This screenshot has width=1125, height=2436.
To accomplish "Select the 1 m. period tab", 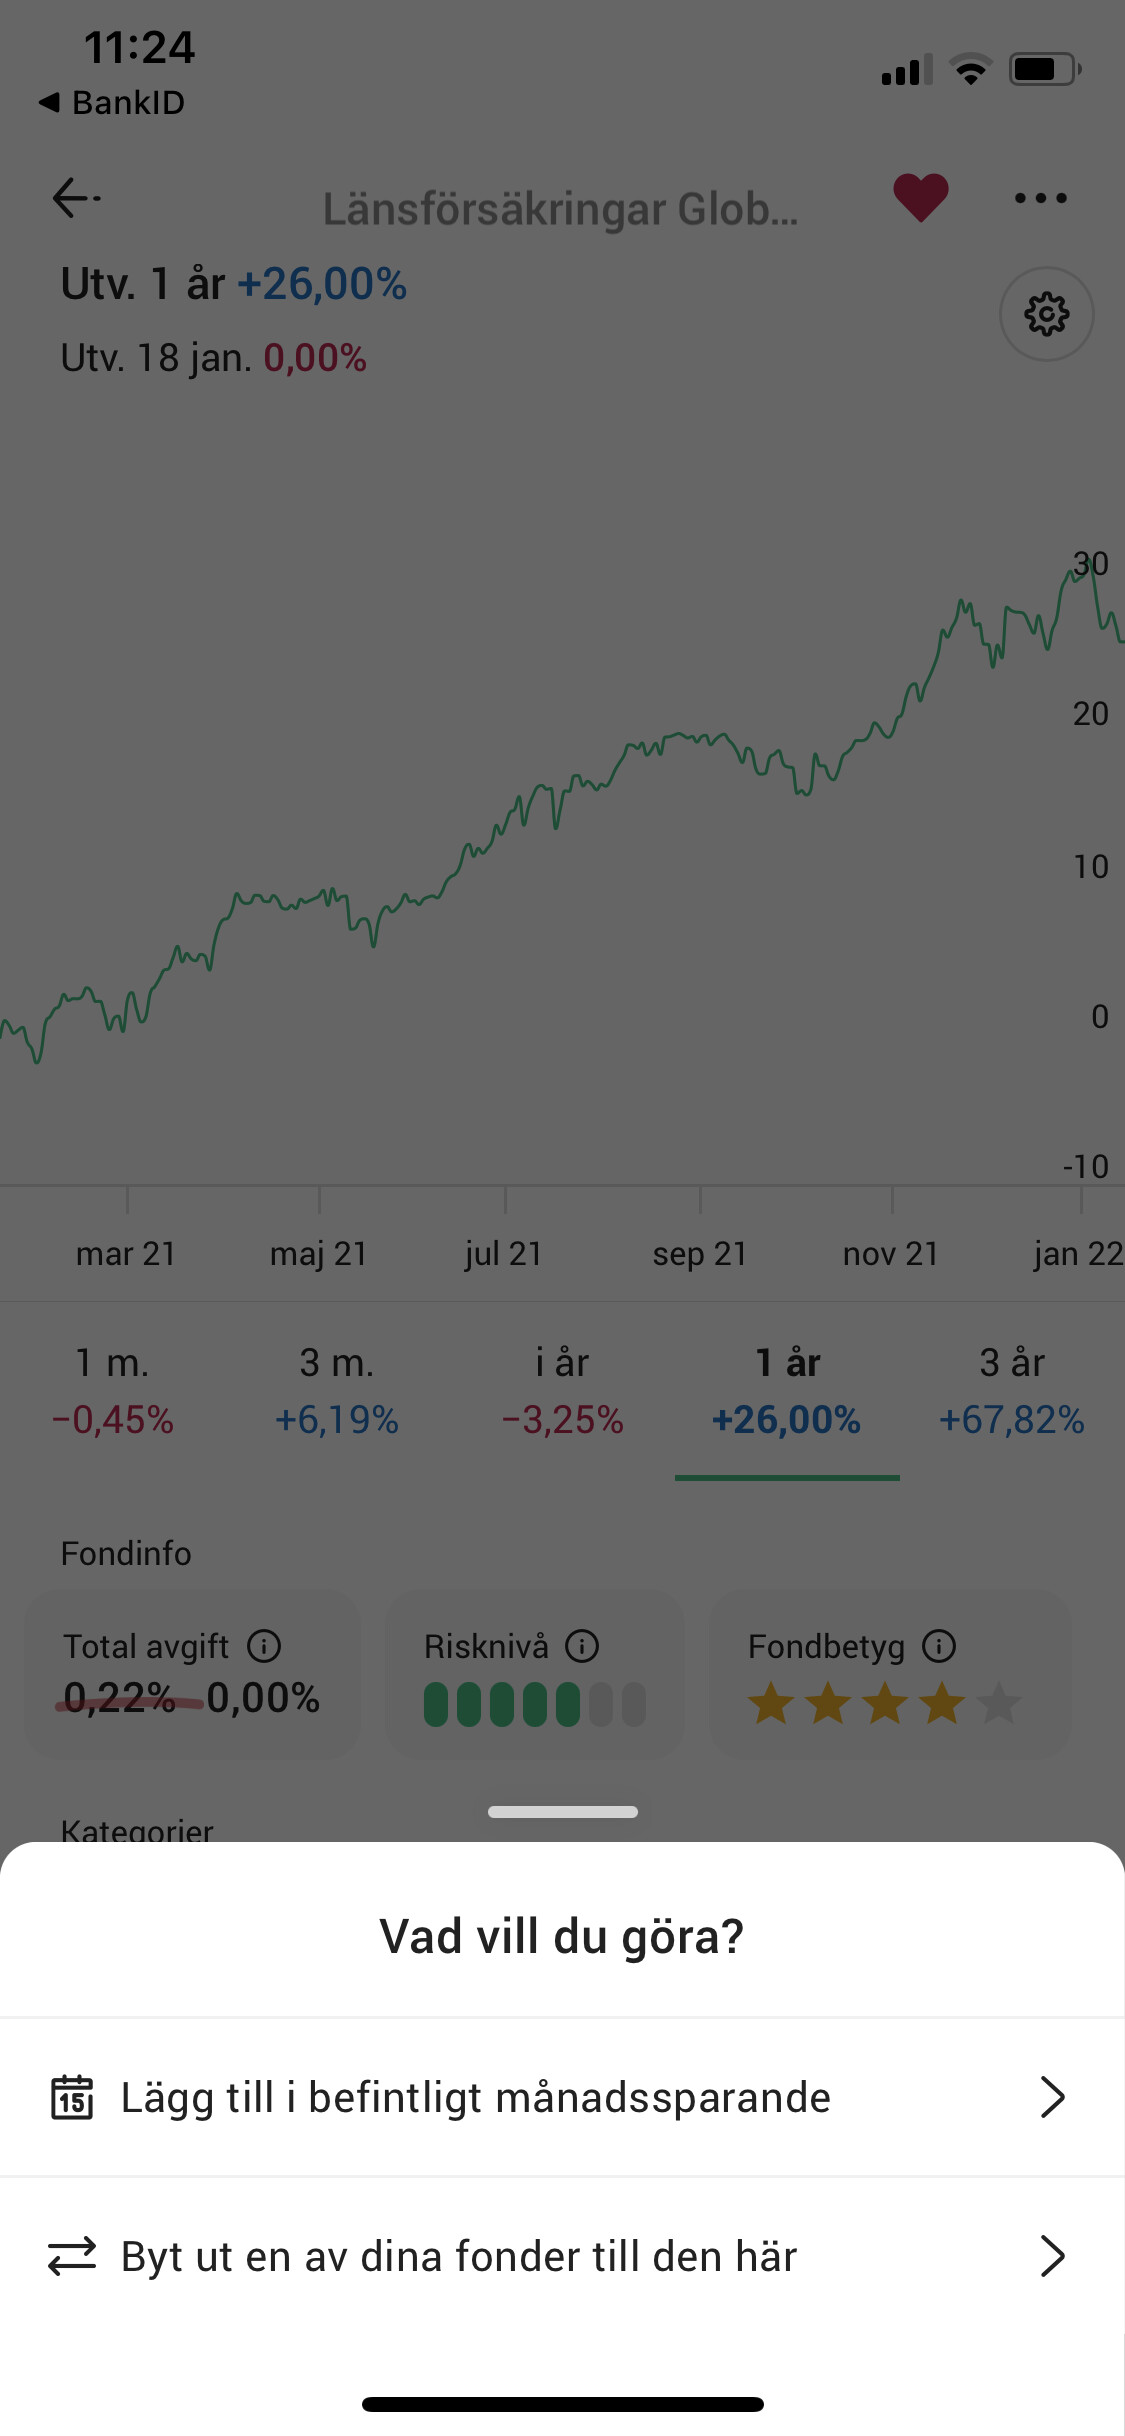I will (112, 1390).
